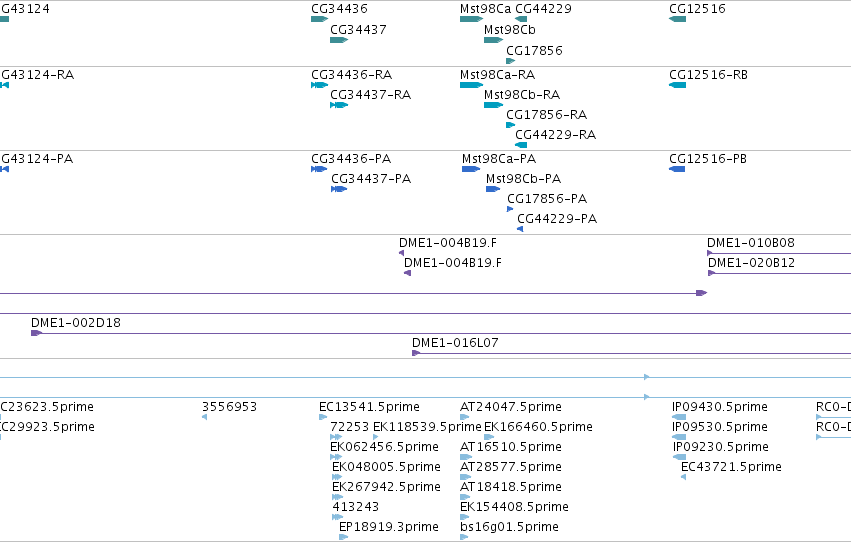Select transcript CG34436-RA
Image resolution: width=851 pixels, height=542 pixels.
(352, 75)
